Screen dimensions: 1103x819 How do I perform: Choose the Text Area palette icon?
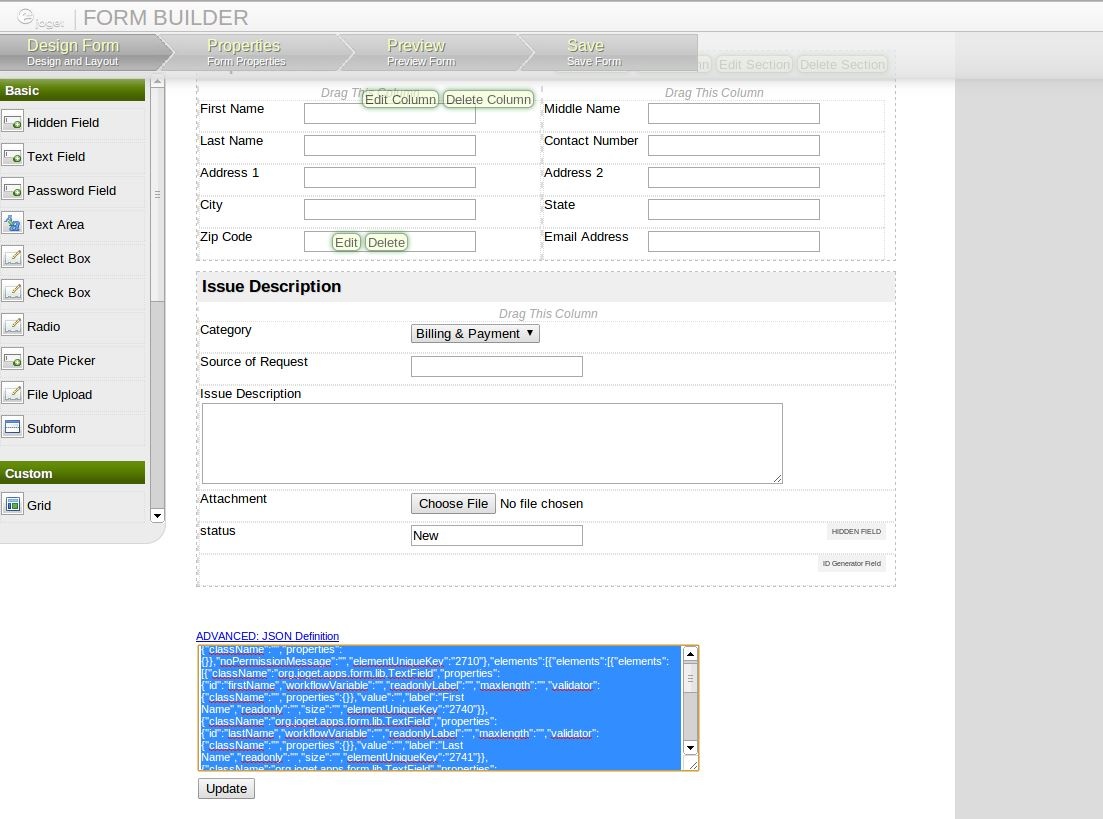13,225
